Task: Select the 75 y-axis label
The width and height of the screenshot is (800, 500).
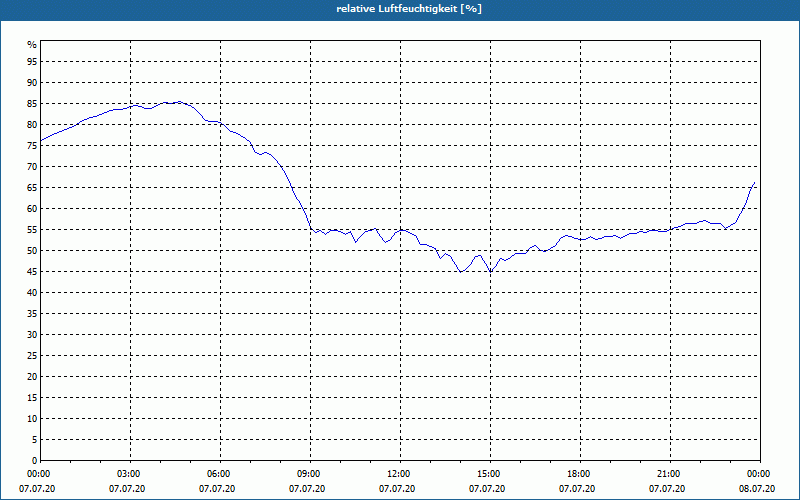Action: point(32,145)
